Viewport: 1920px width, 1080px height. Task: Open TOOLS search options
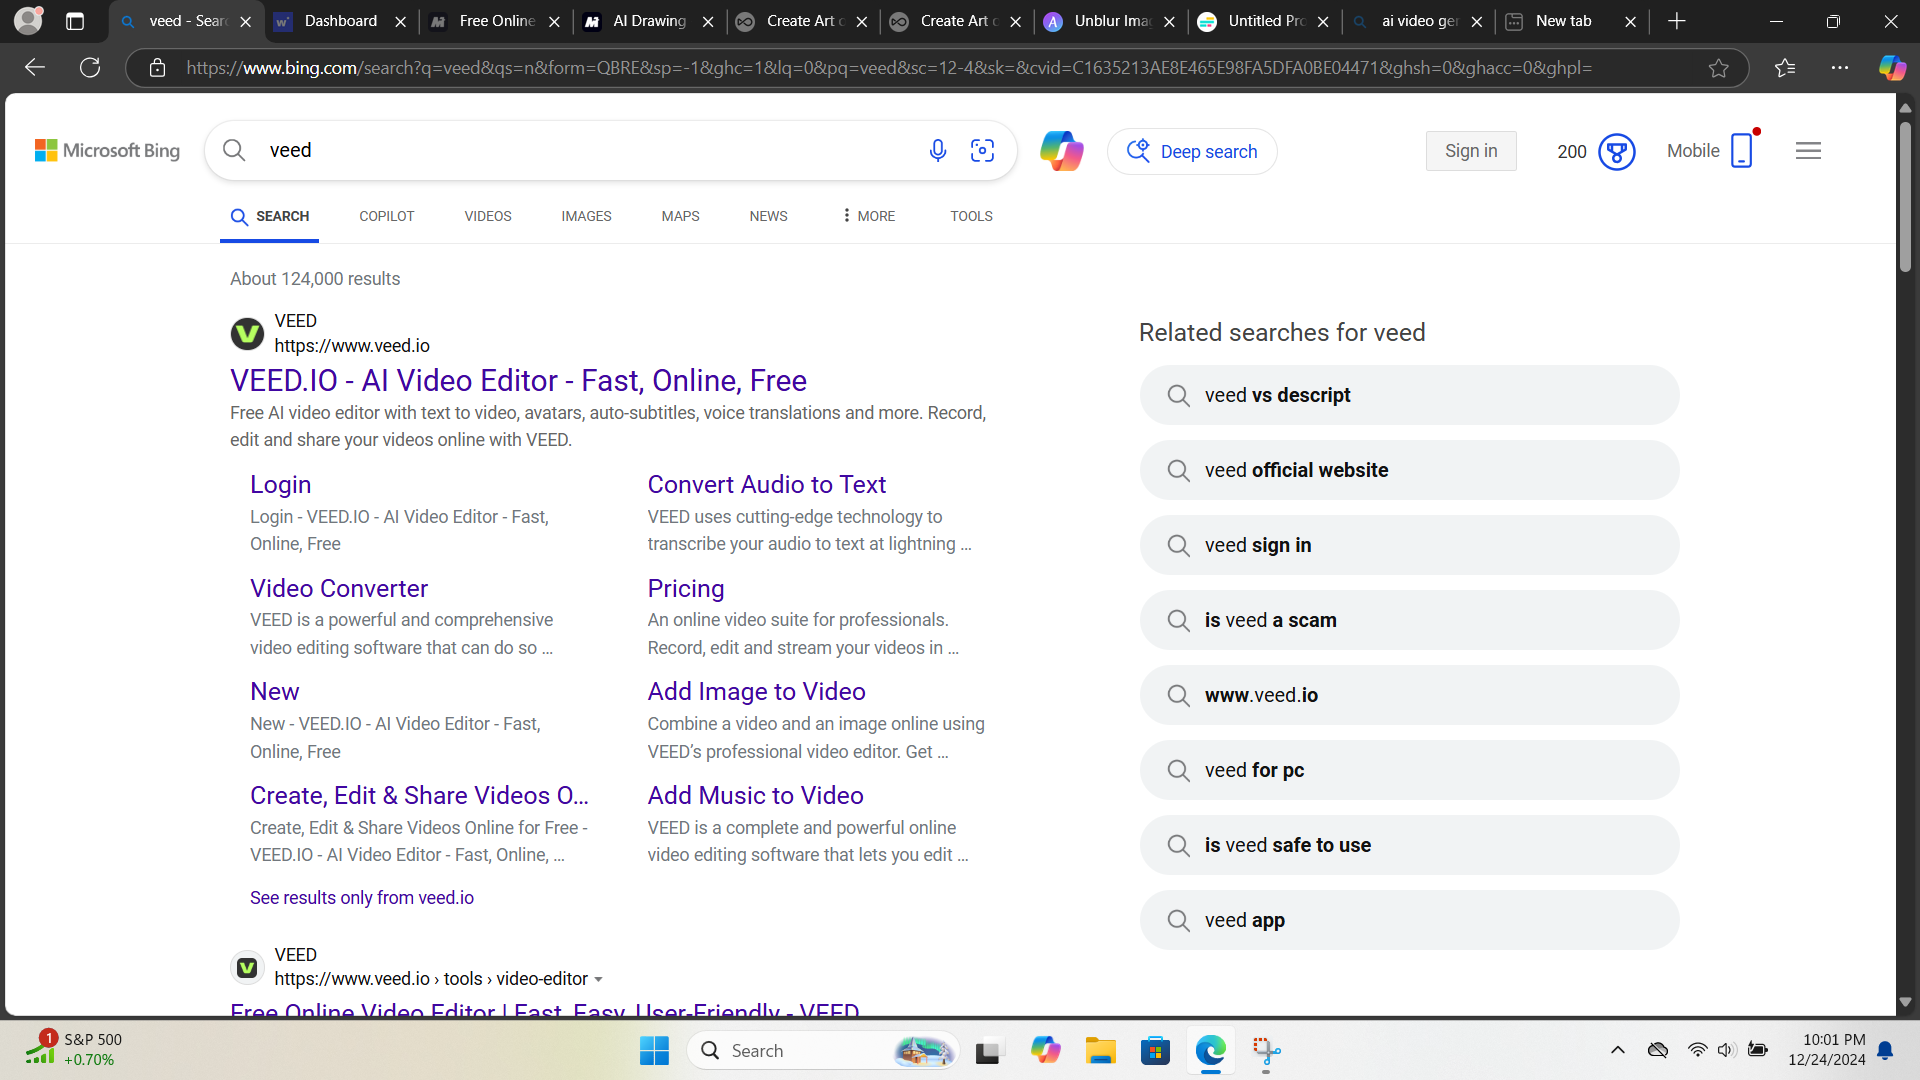click(971, 216)
